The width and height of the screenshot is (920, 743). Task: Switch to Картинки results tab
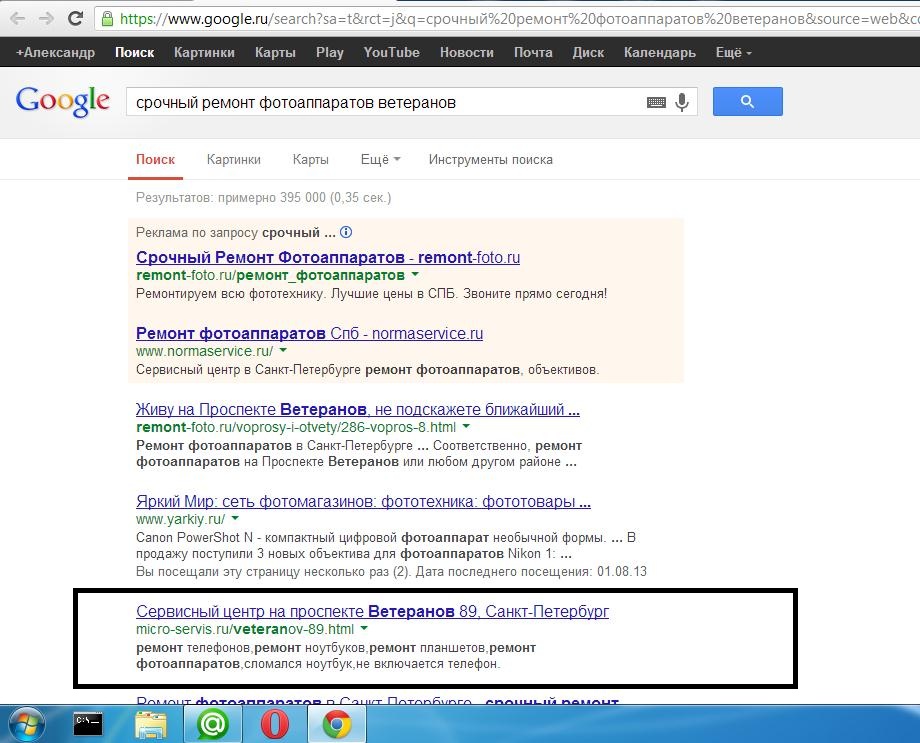234,160
